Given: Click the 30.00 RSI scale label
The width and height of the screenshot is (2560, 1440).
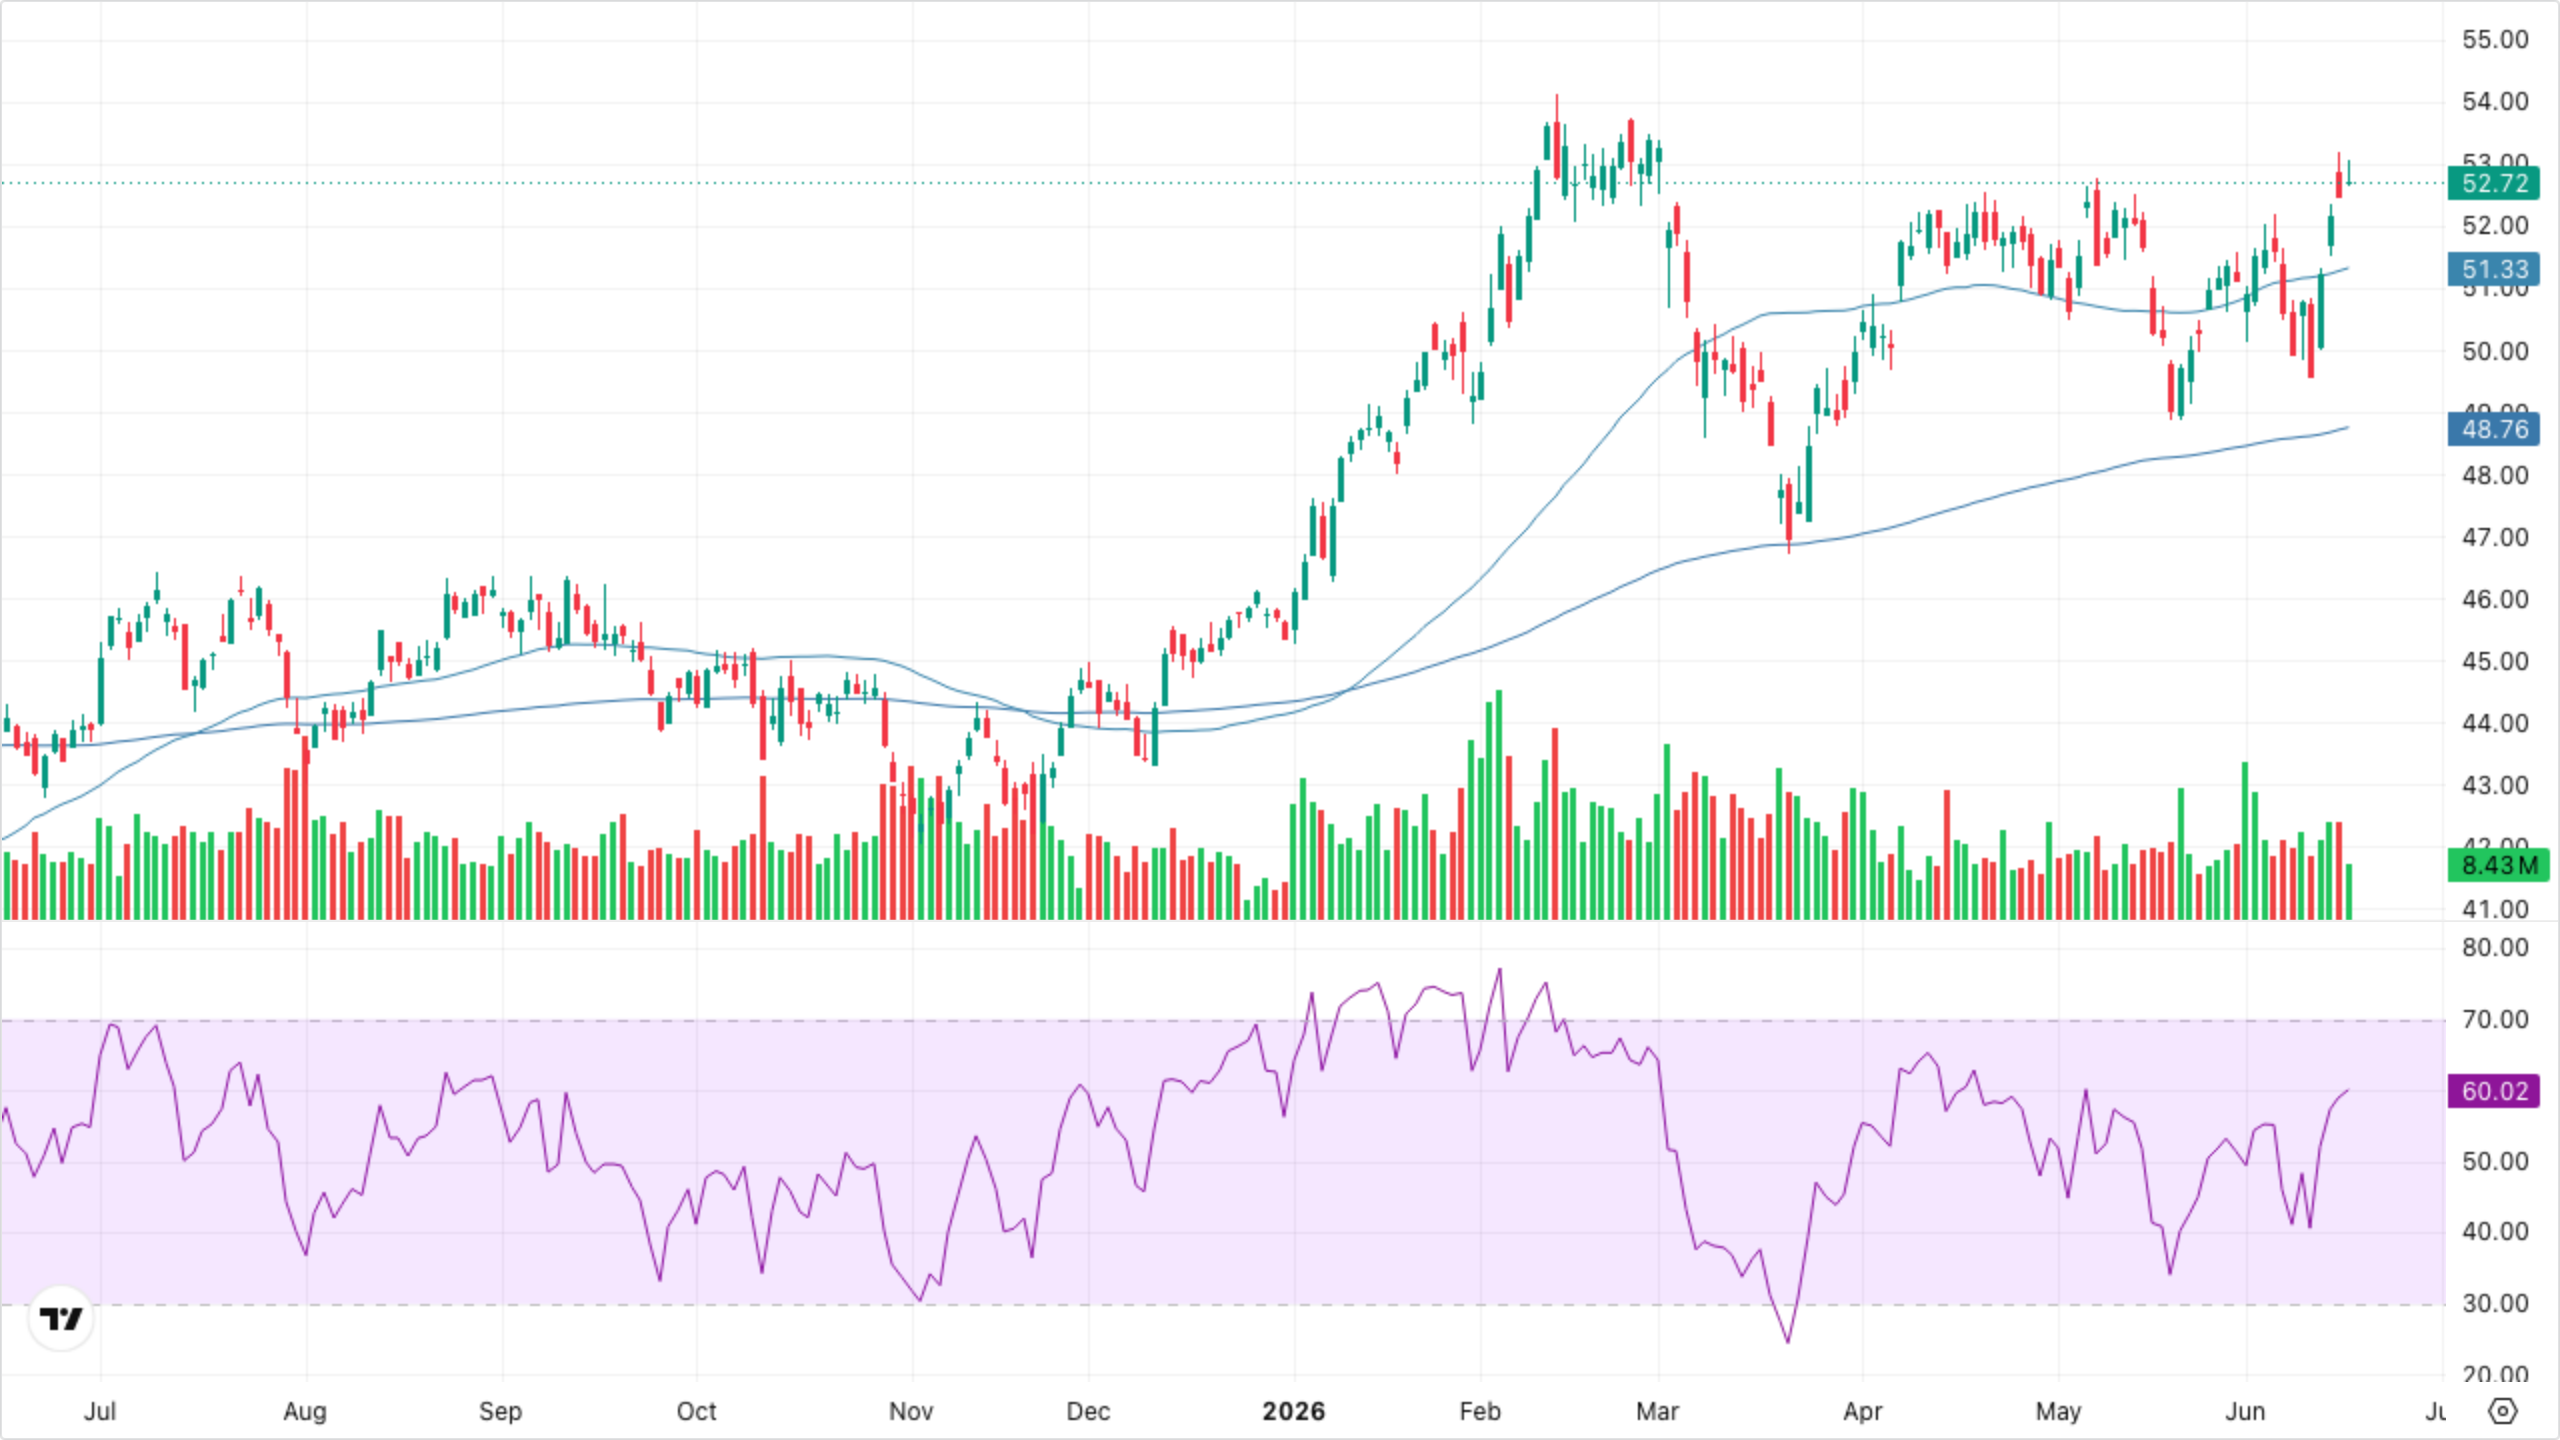Looking at the screenshot, I should click(2494, 1303).
